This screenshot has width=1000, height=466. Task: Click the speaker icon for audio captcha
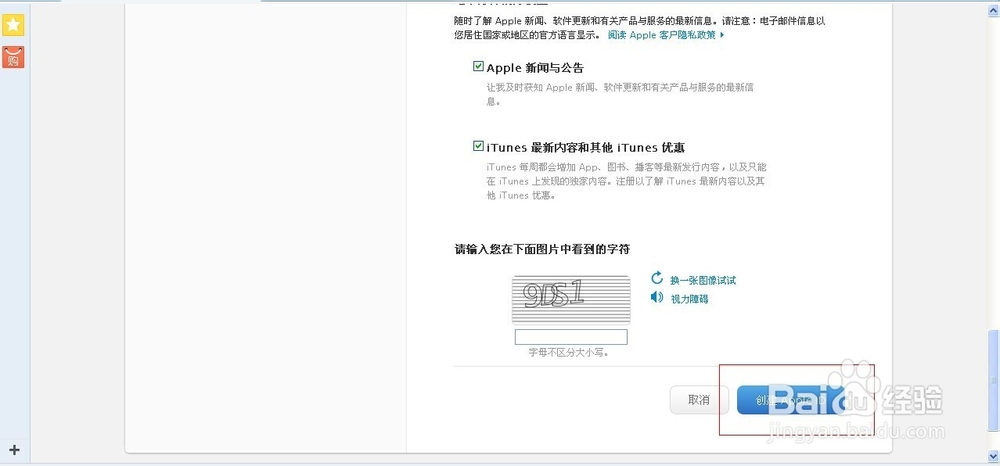[657, 297]
